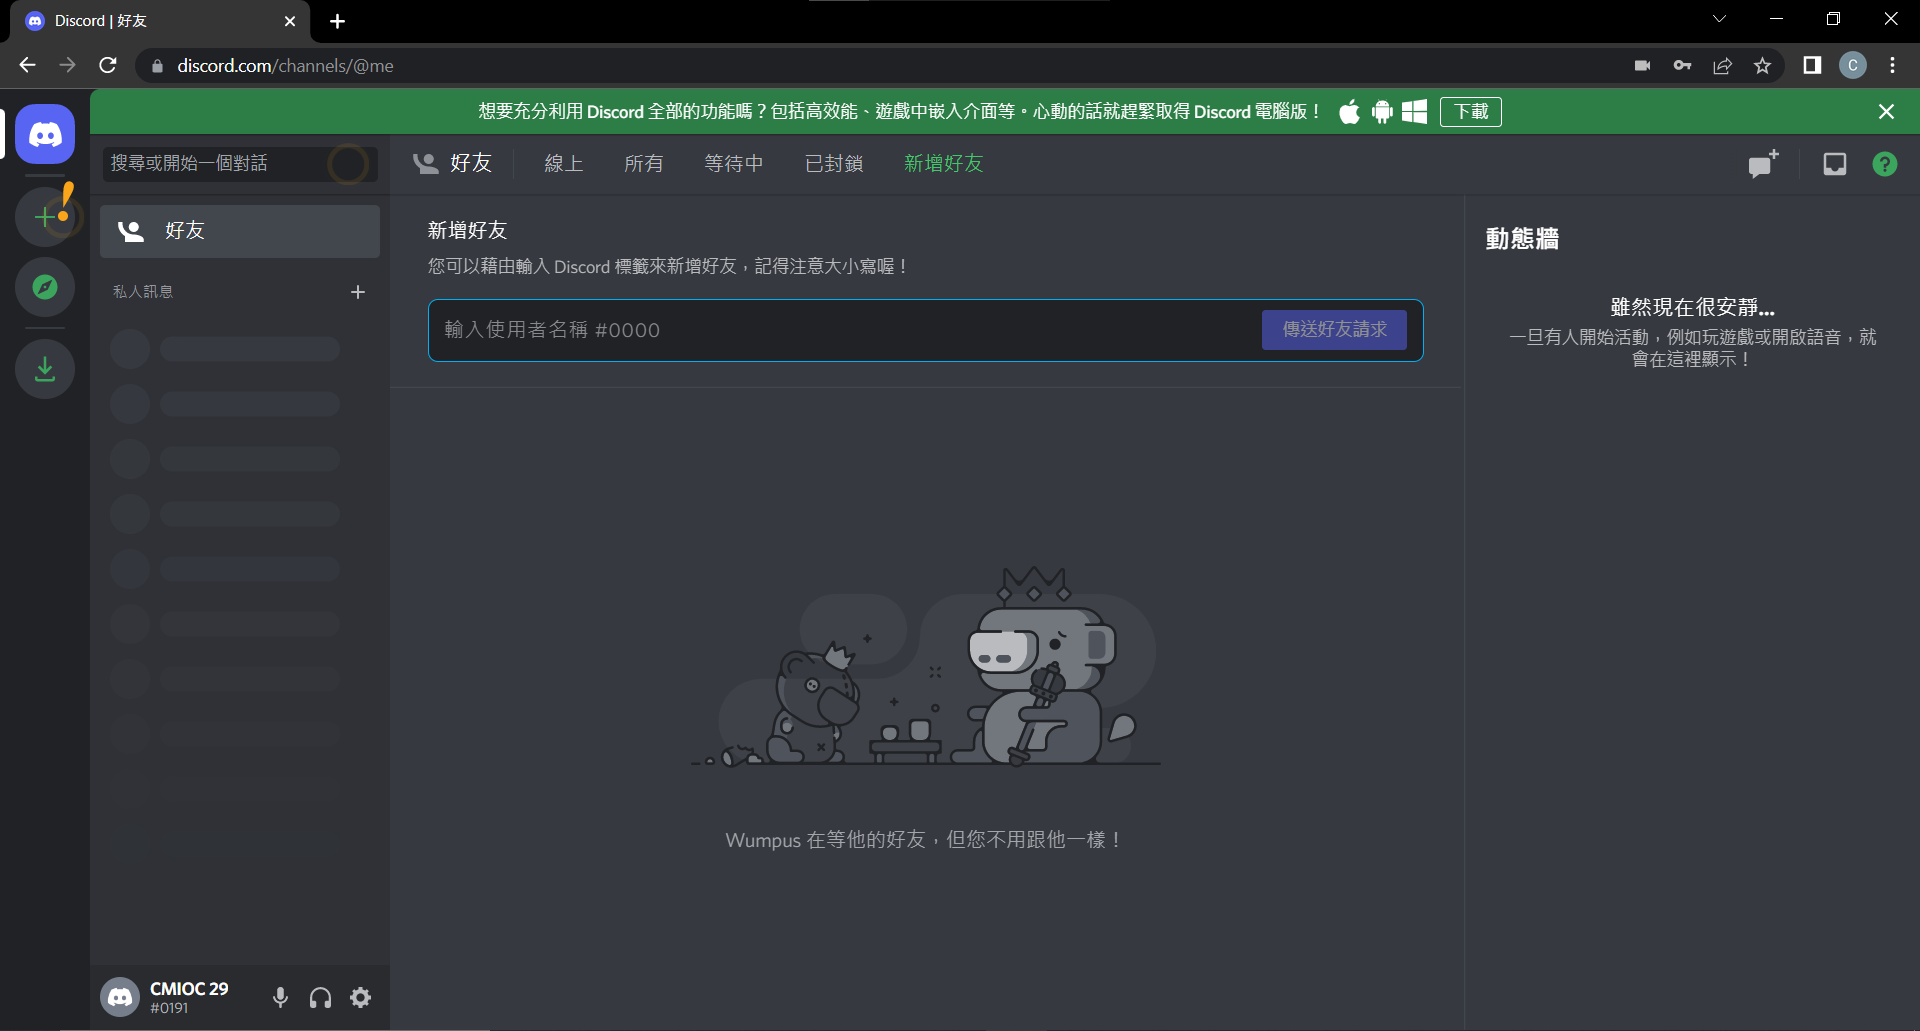
Task: Open the help question mark icon
Action: 1885,164
